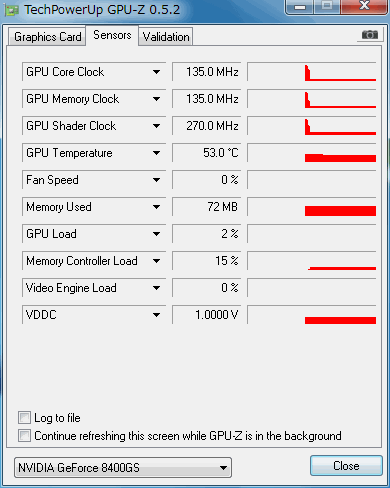The image size is (390, 488).
Task: Click the Memory Used history graph
Action: (312, 207)
